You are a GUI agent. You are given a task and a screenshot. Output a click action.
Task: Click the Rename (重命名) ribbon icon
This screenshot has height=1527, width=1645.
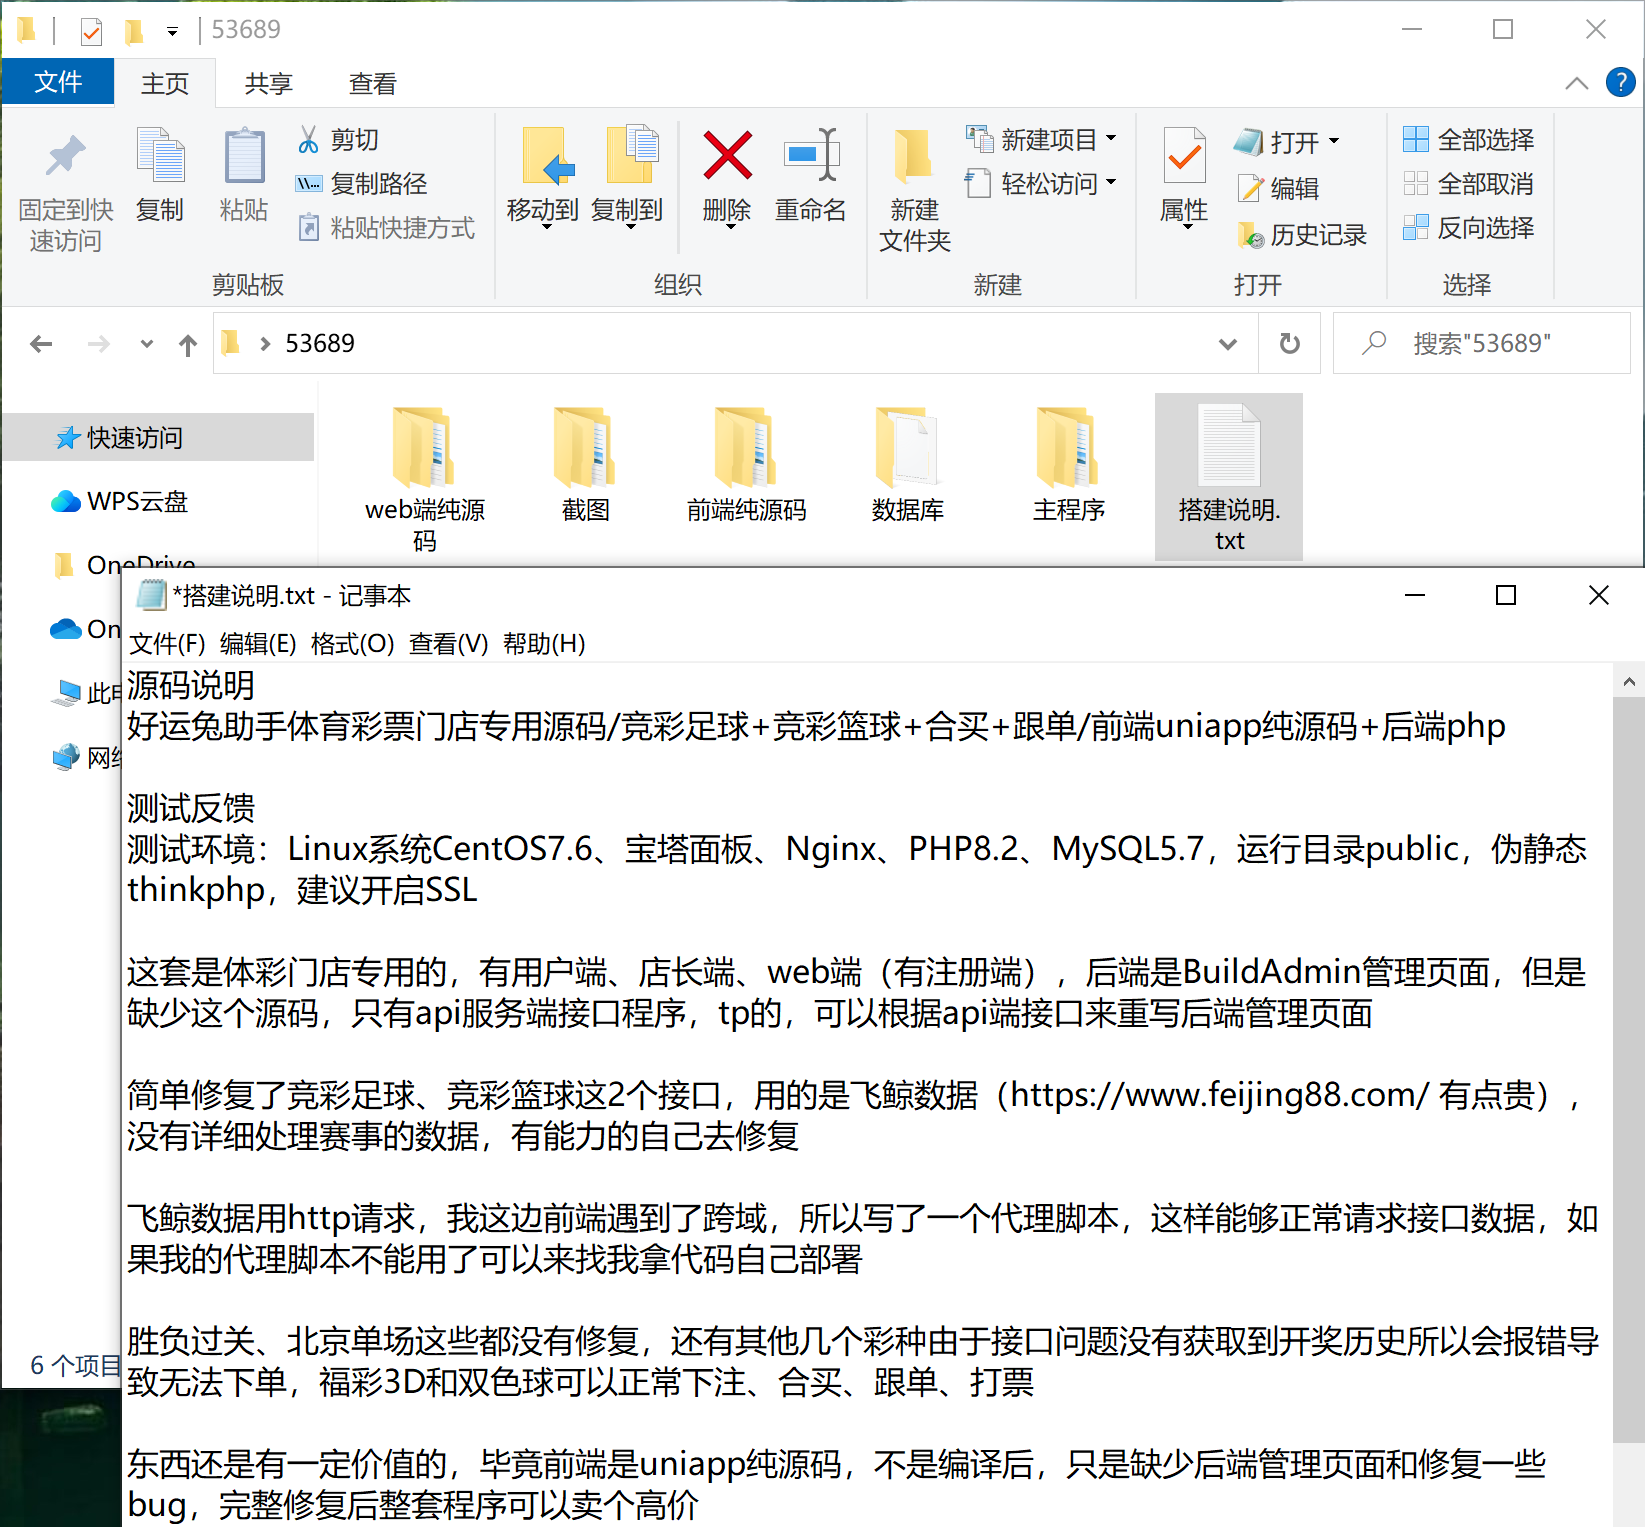coord(810,157)
